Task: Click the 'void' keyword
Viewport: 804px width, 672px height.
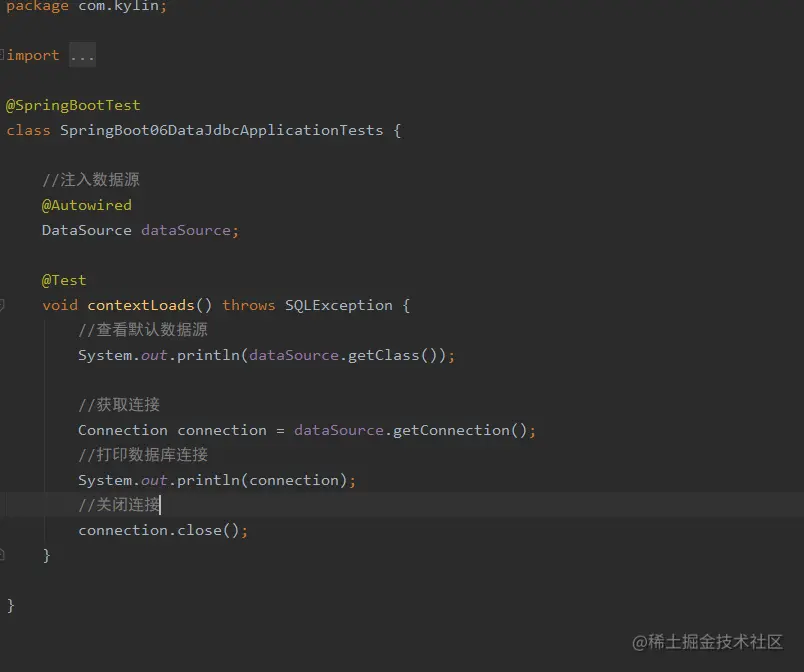Action: pyautogui.click(x=60, y=306)
